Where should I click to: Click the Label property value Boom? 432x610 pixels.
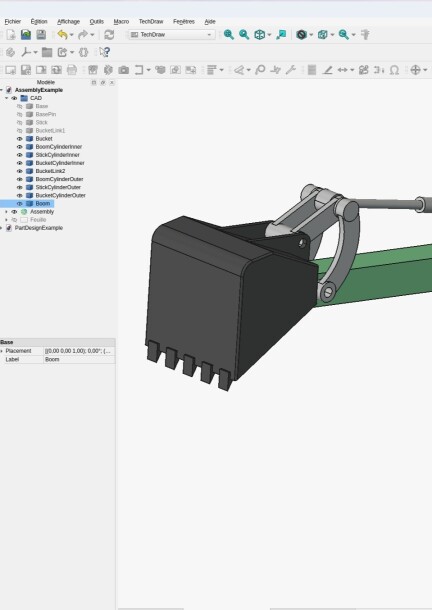(79, 359)
